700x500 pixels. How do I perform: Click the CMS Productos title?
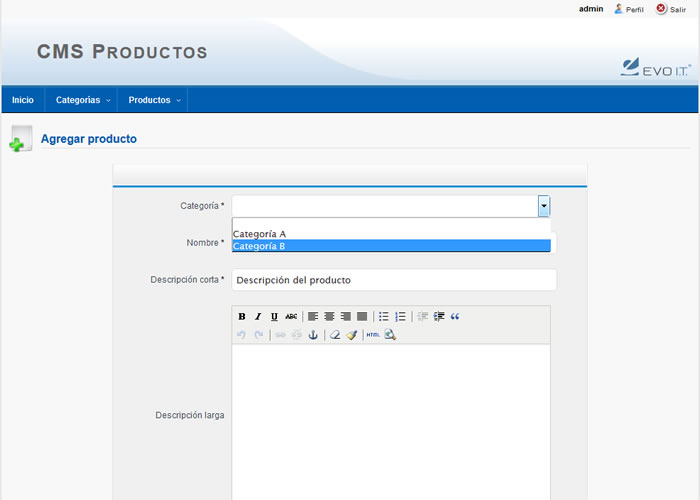[x=122, y=51]
